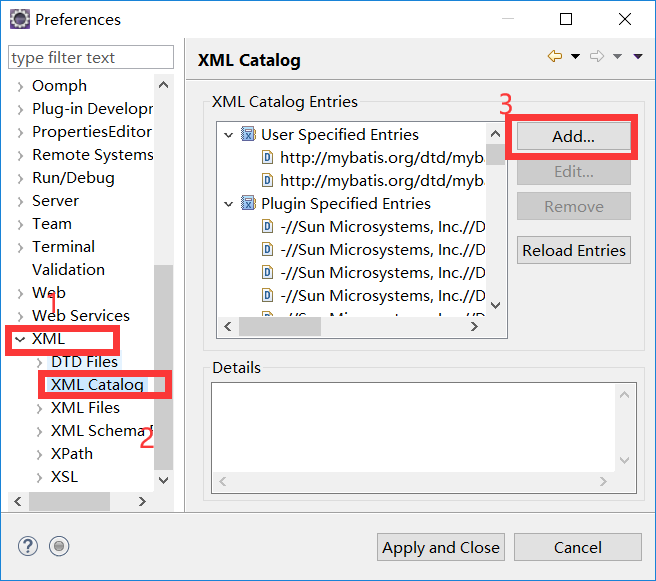Select the first mybatis.org DTD entry icon
This screenshot has height=581, width=656.
pyautogui.click(x=267, y=158)
